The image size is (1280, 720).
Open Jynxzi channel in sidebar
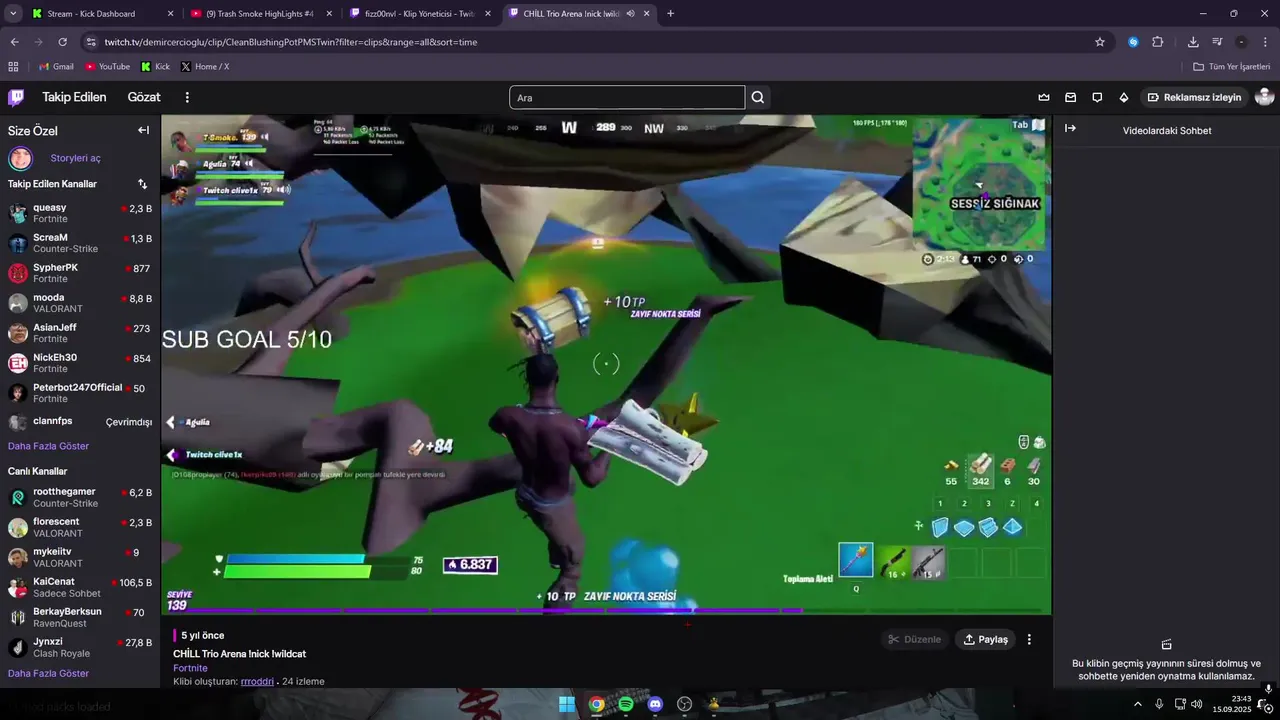80,647
